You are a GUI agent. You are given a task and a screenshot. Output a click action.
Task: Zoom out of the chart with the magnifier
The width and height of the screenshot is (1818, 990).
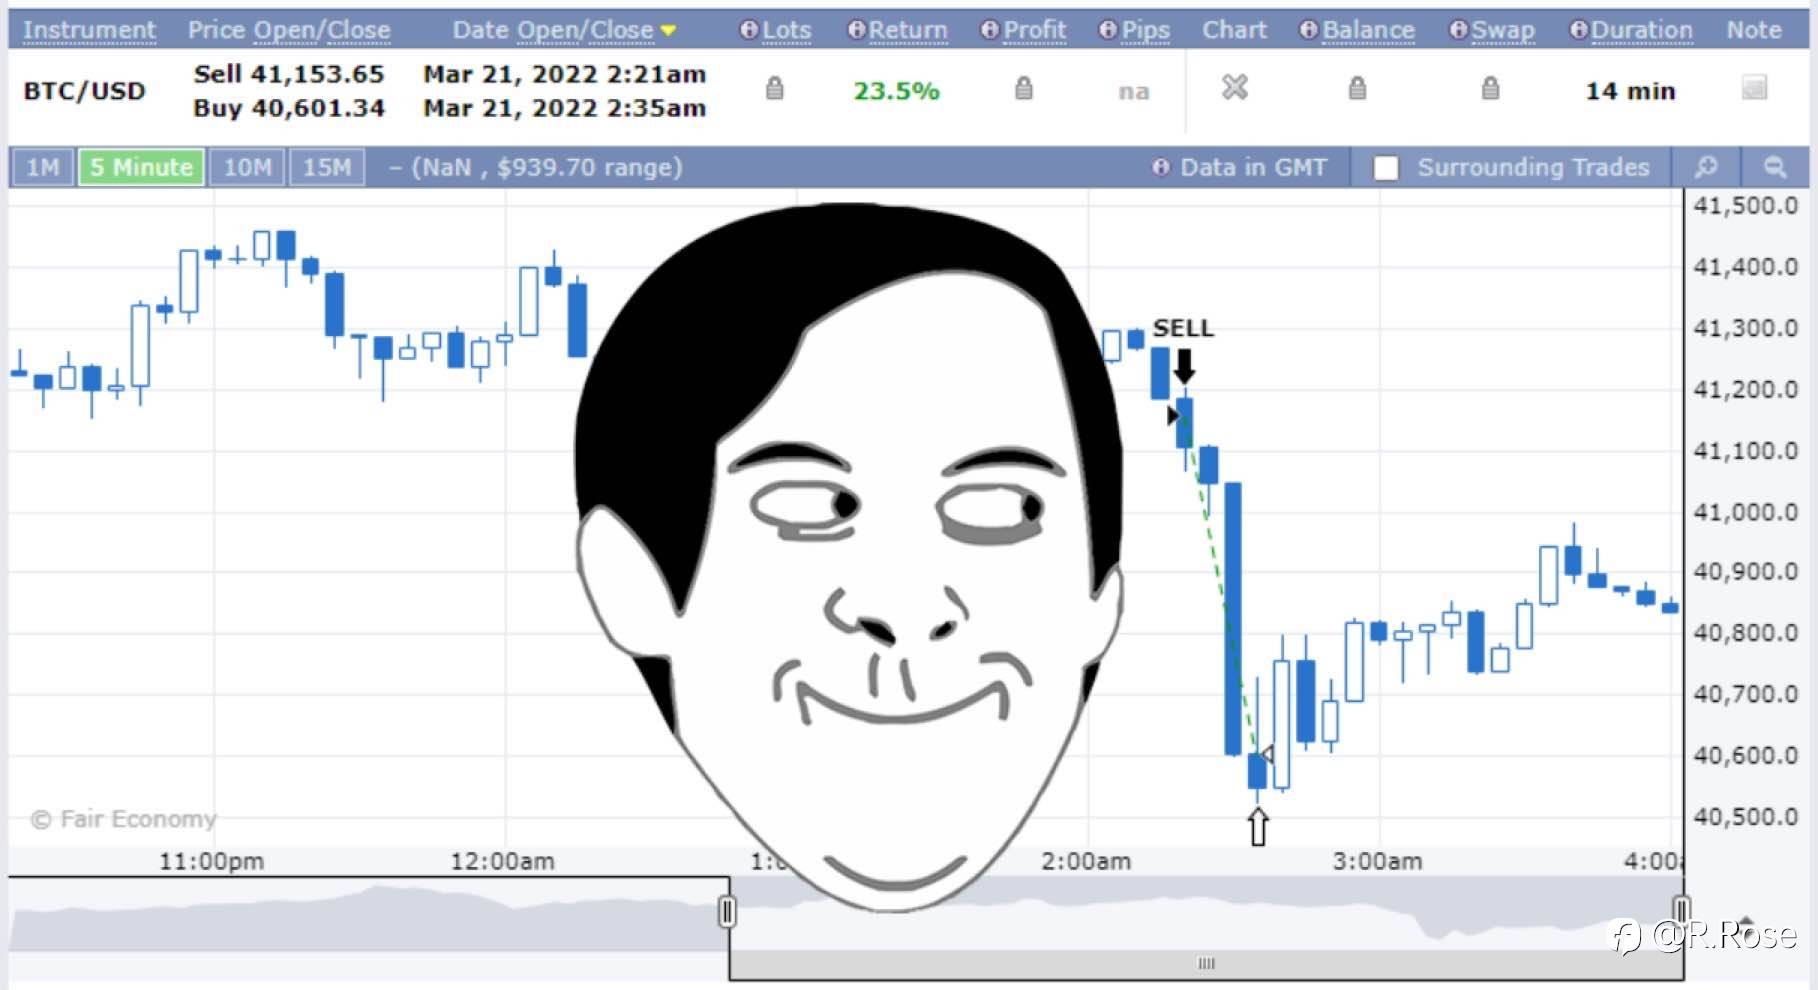(x=1775, y=167)
